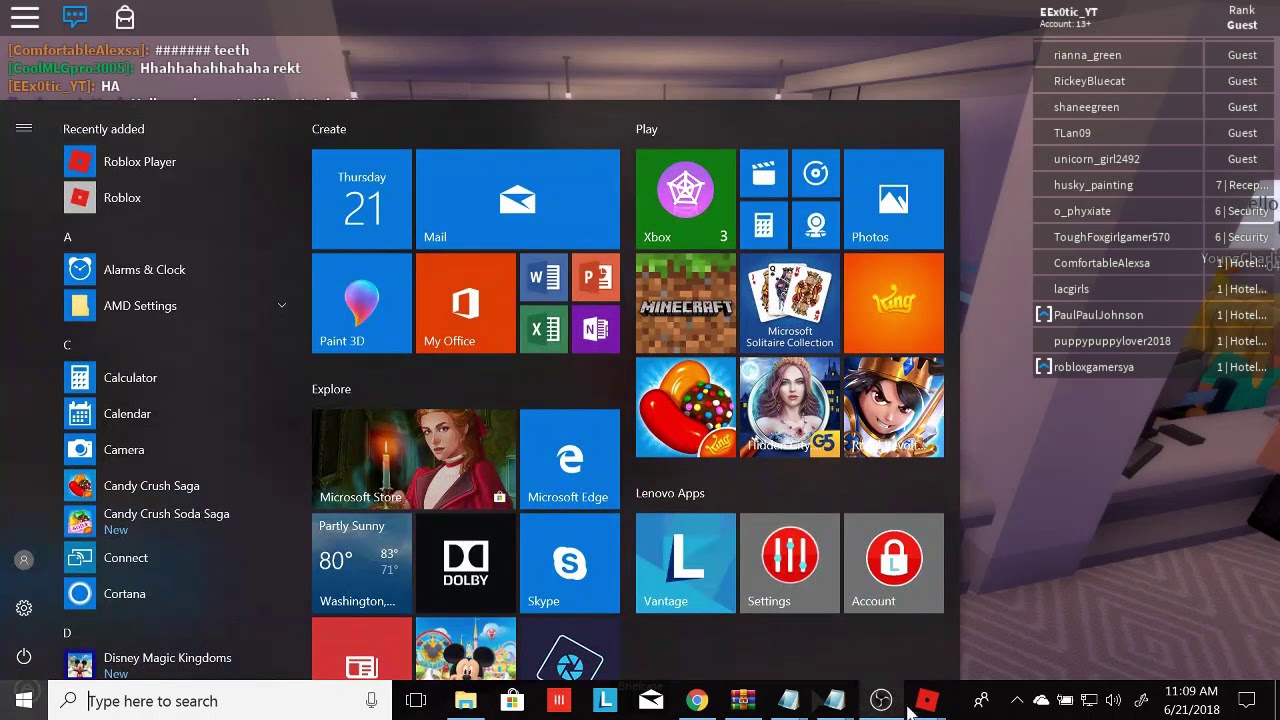Launch the Excel tile
Image resolution: width=1280 pixels, height=720 pixels.
pos(543,329)
